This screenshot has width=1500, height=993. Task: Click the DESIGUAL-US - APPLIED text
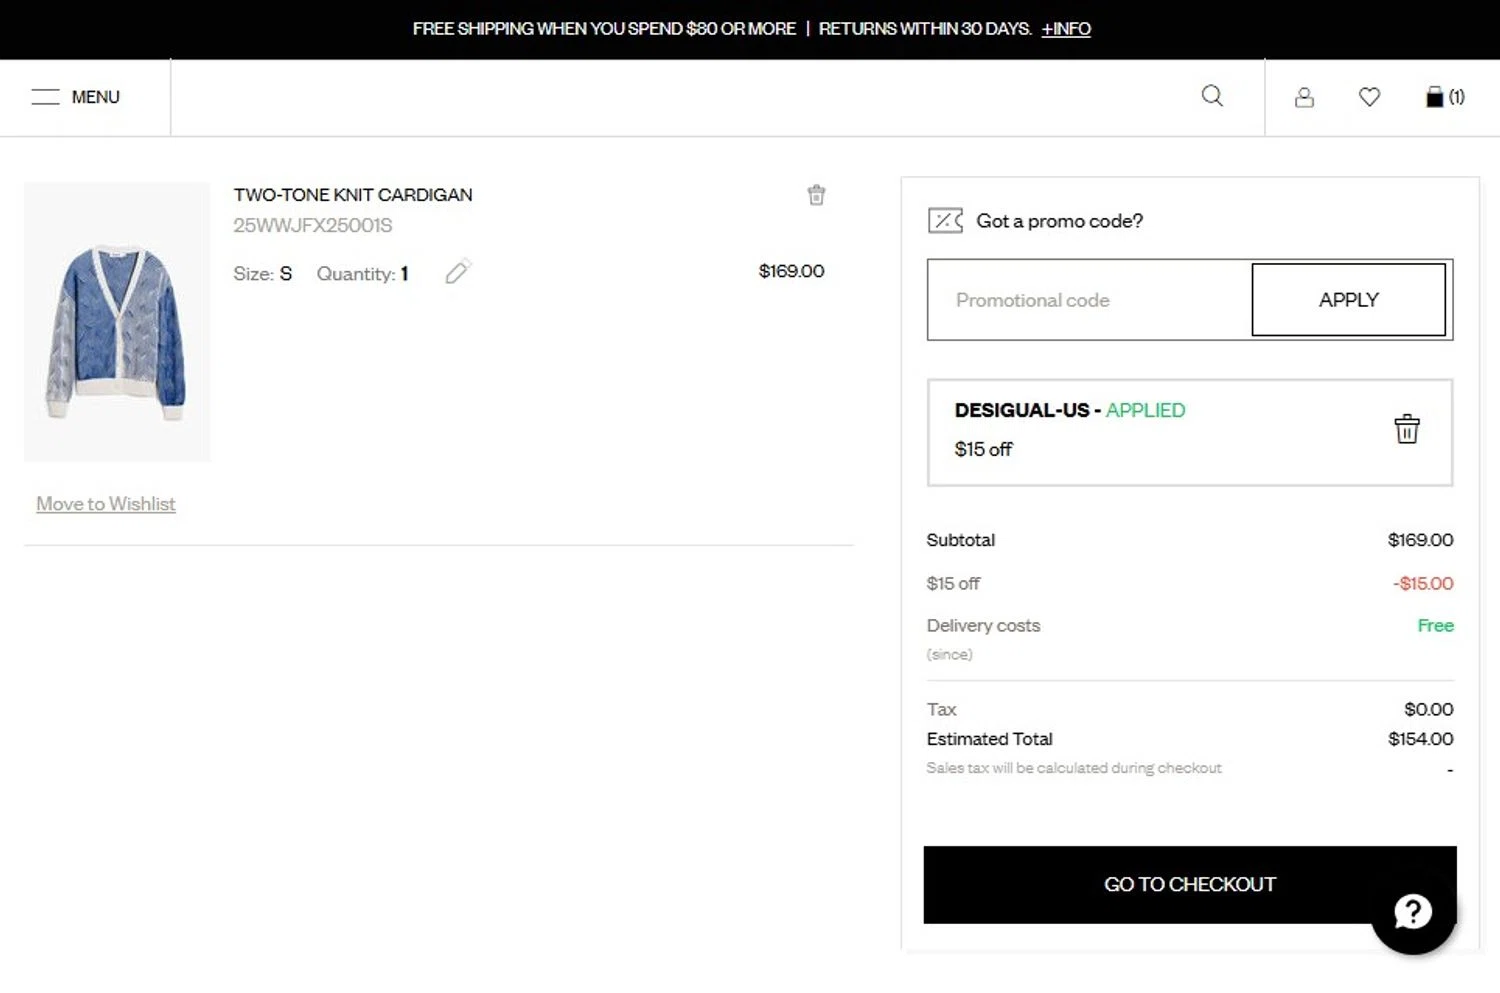tap(1070, 411)
